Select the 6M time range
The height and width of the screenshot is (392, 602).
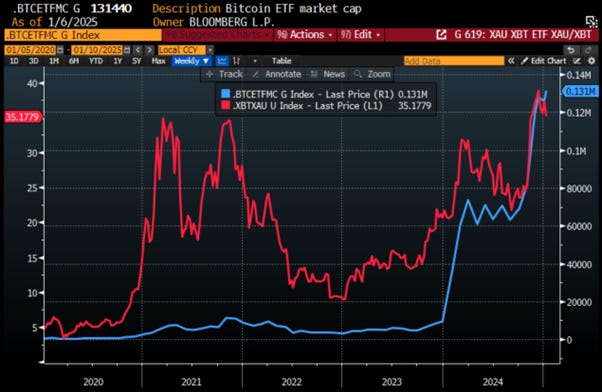click(x=74, y=61)
